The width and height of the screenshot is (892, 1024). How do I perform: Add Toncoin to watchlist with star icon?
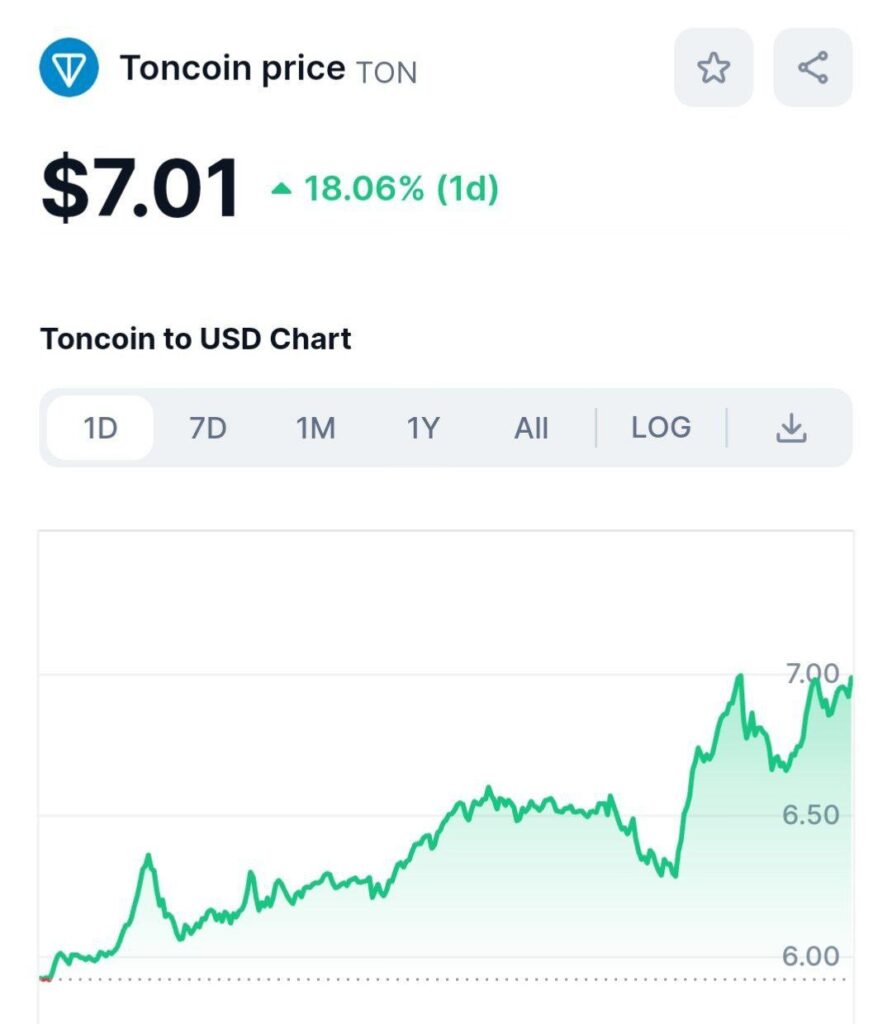click(x=713, y=67)
